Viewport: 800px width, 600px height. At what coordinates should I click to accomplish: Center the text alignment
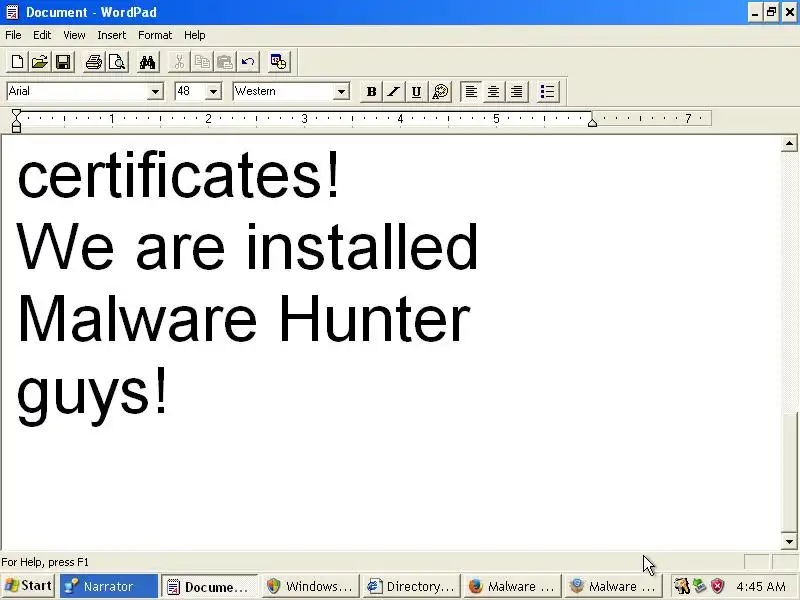coord(493,92)
